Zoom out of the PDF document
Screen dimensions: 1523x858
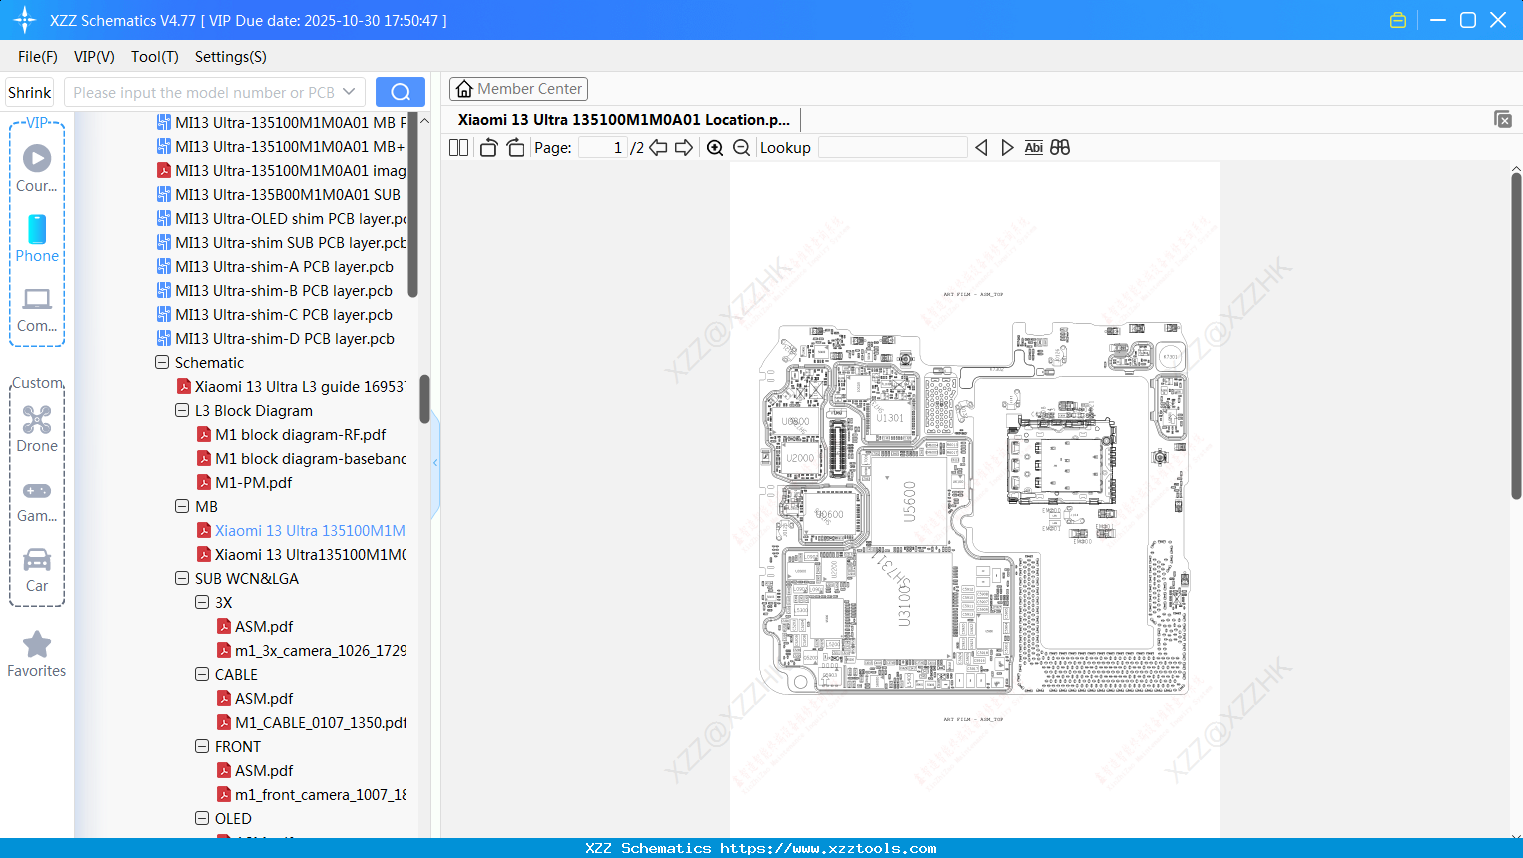point(741,147)
